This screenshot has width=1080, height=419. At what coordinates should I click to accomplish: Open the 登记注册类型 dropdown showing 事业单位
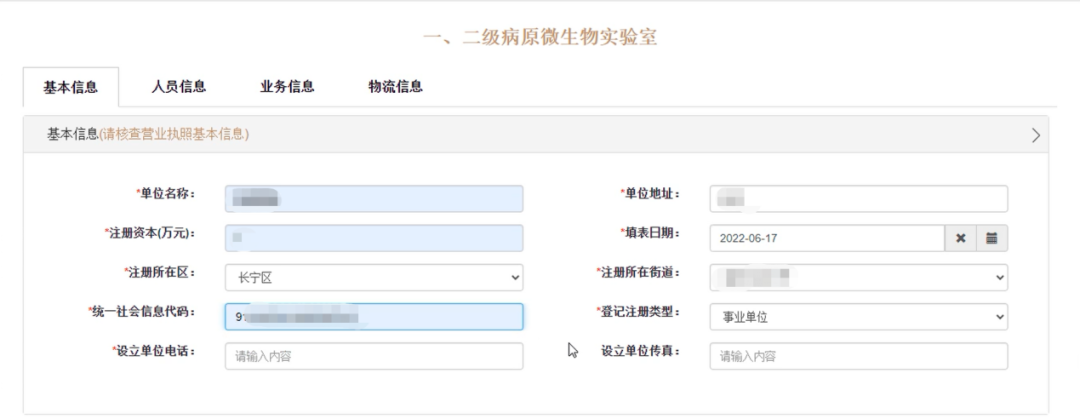click(858, 317)
